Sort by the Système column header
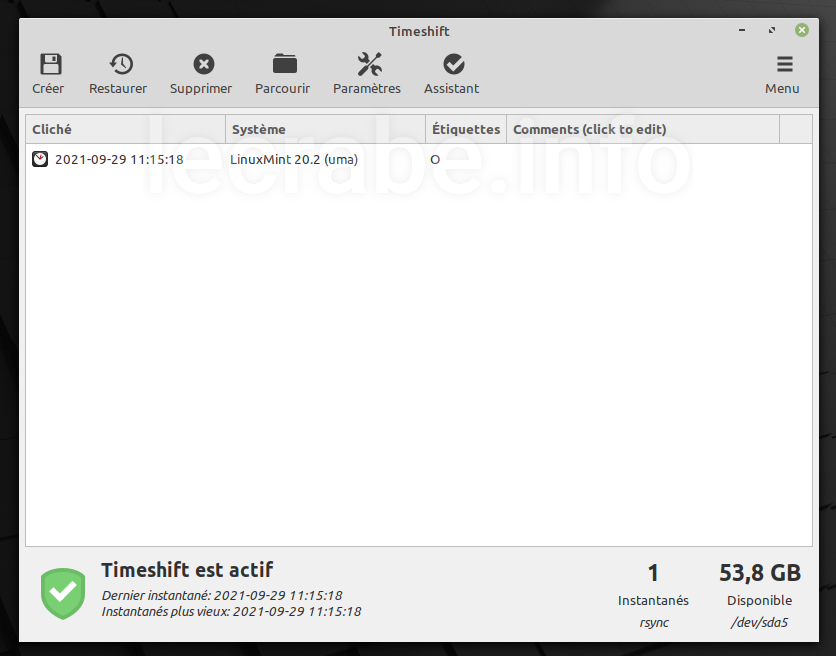 pos(325,129)
